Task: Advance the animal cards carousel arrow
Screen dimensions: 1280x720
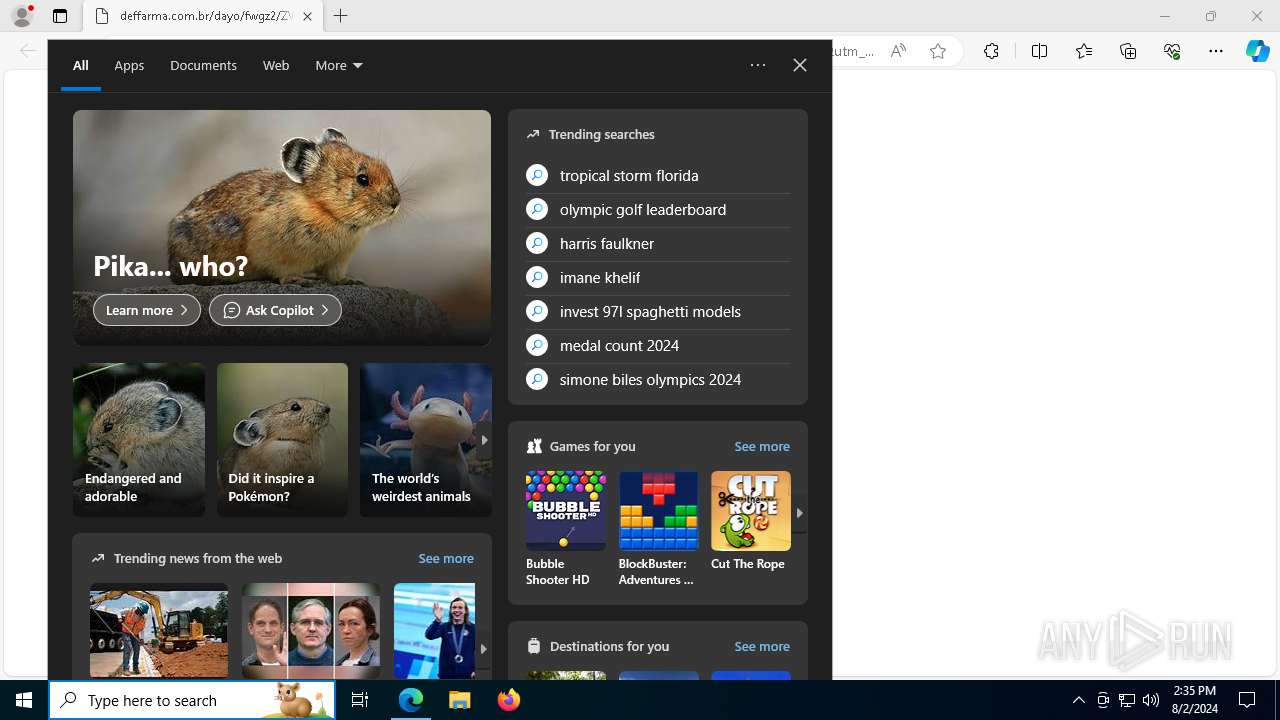Action: click(x=484, y=440)
